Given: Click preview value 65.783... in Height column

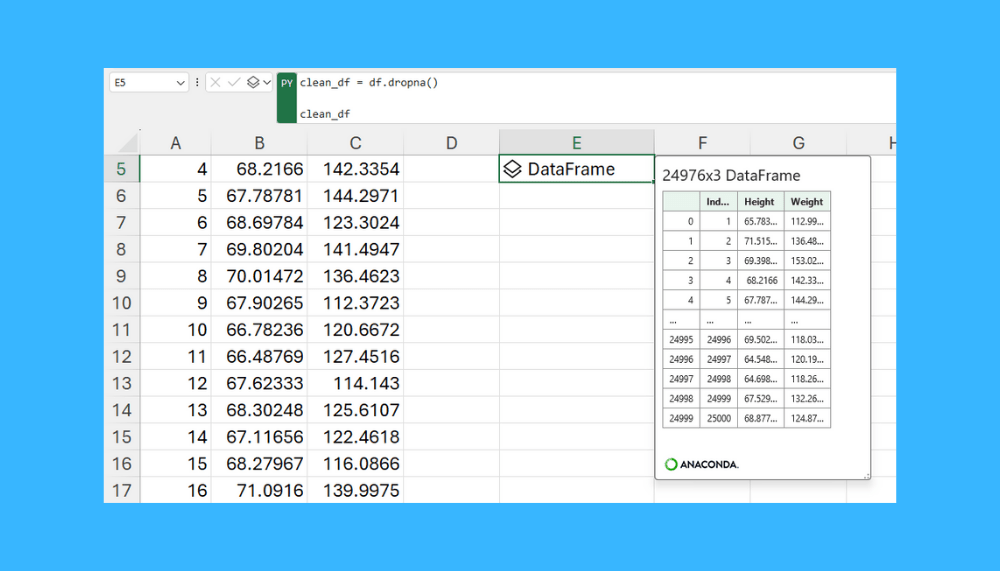Looking at the screenshot, I should (x=761, y=221).
